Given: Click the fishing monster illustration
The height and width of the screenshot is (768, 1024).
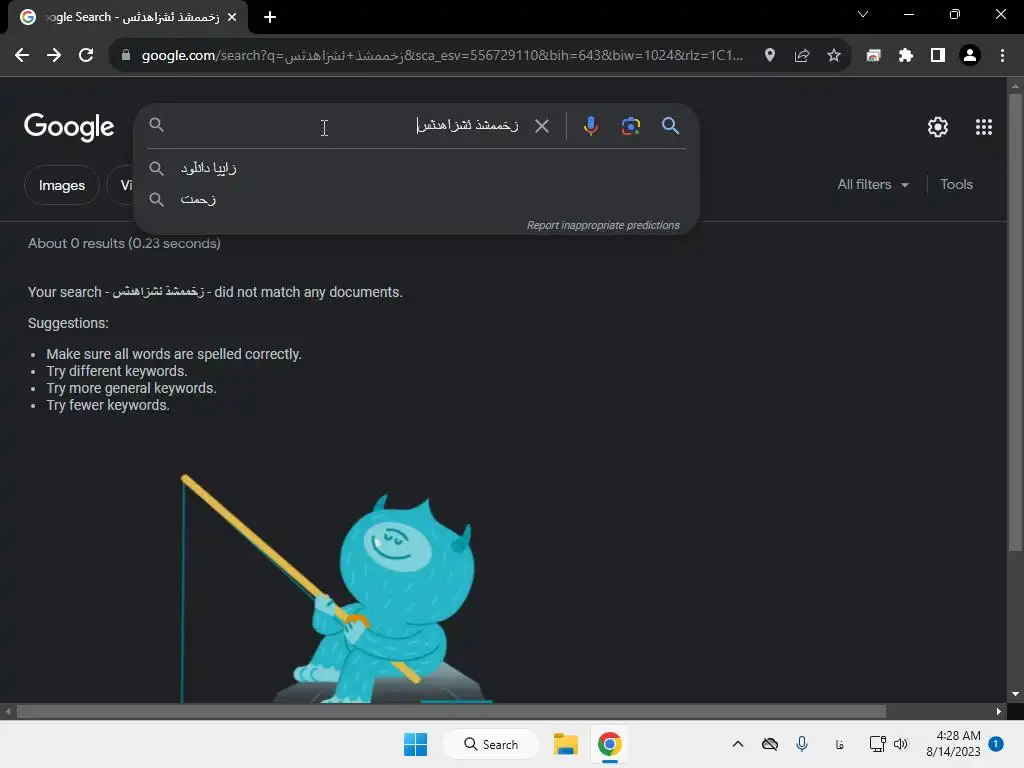Looking at the screenshot, I should [x=336, y=589].
